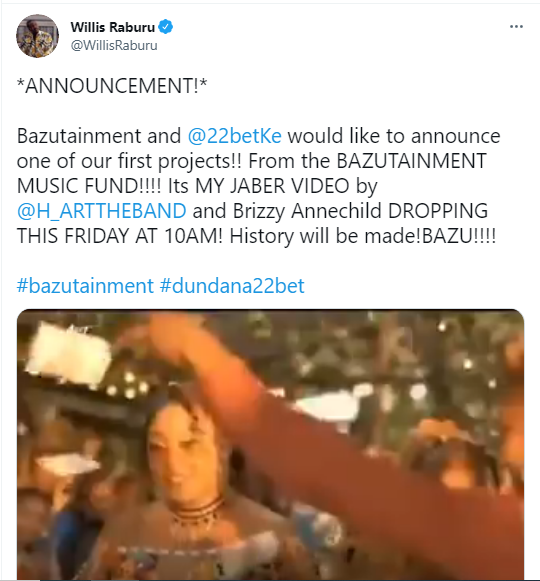Click the blue verified badge next to Willis Raburu
The image size is (540, 581).
coord(166,27)
